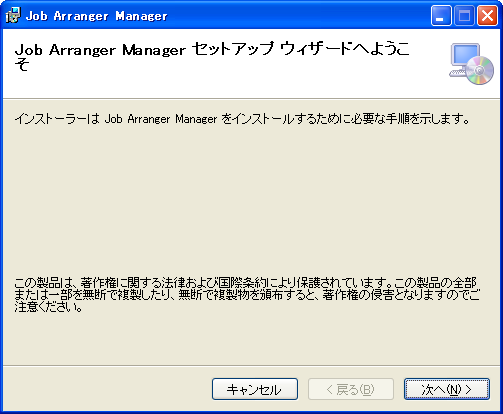The height and width of the screenshot is (414, 503).
Task: Click the text 'インストーラーは Job Arranger Manager をインストールするために必要な手順を示します。'
Action: (x=242, y=119)
